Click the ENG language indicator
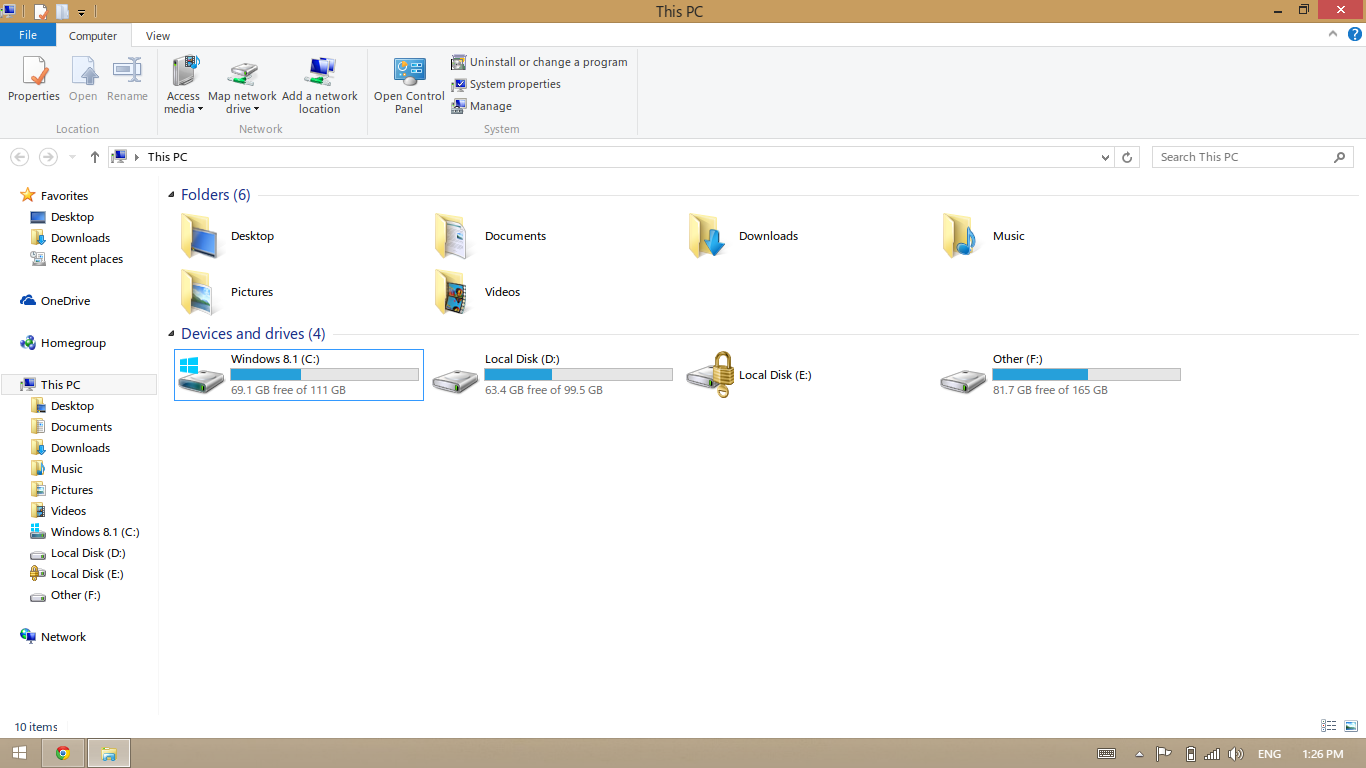Image resolution: width=1366 pixels, height=768 pixels. [x=1269, y=754]
